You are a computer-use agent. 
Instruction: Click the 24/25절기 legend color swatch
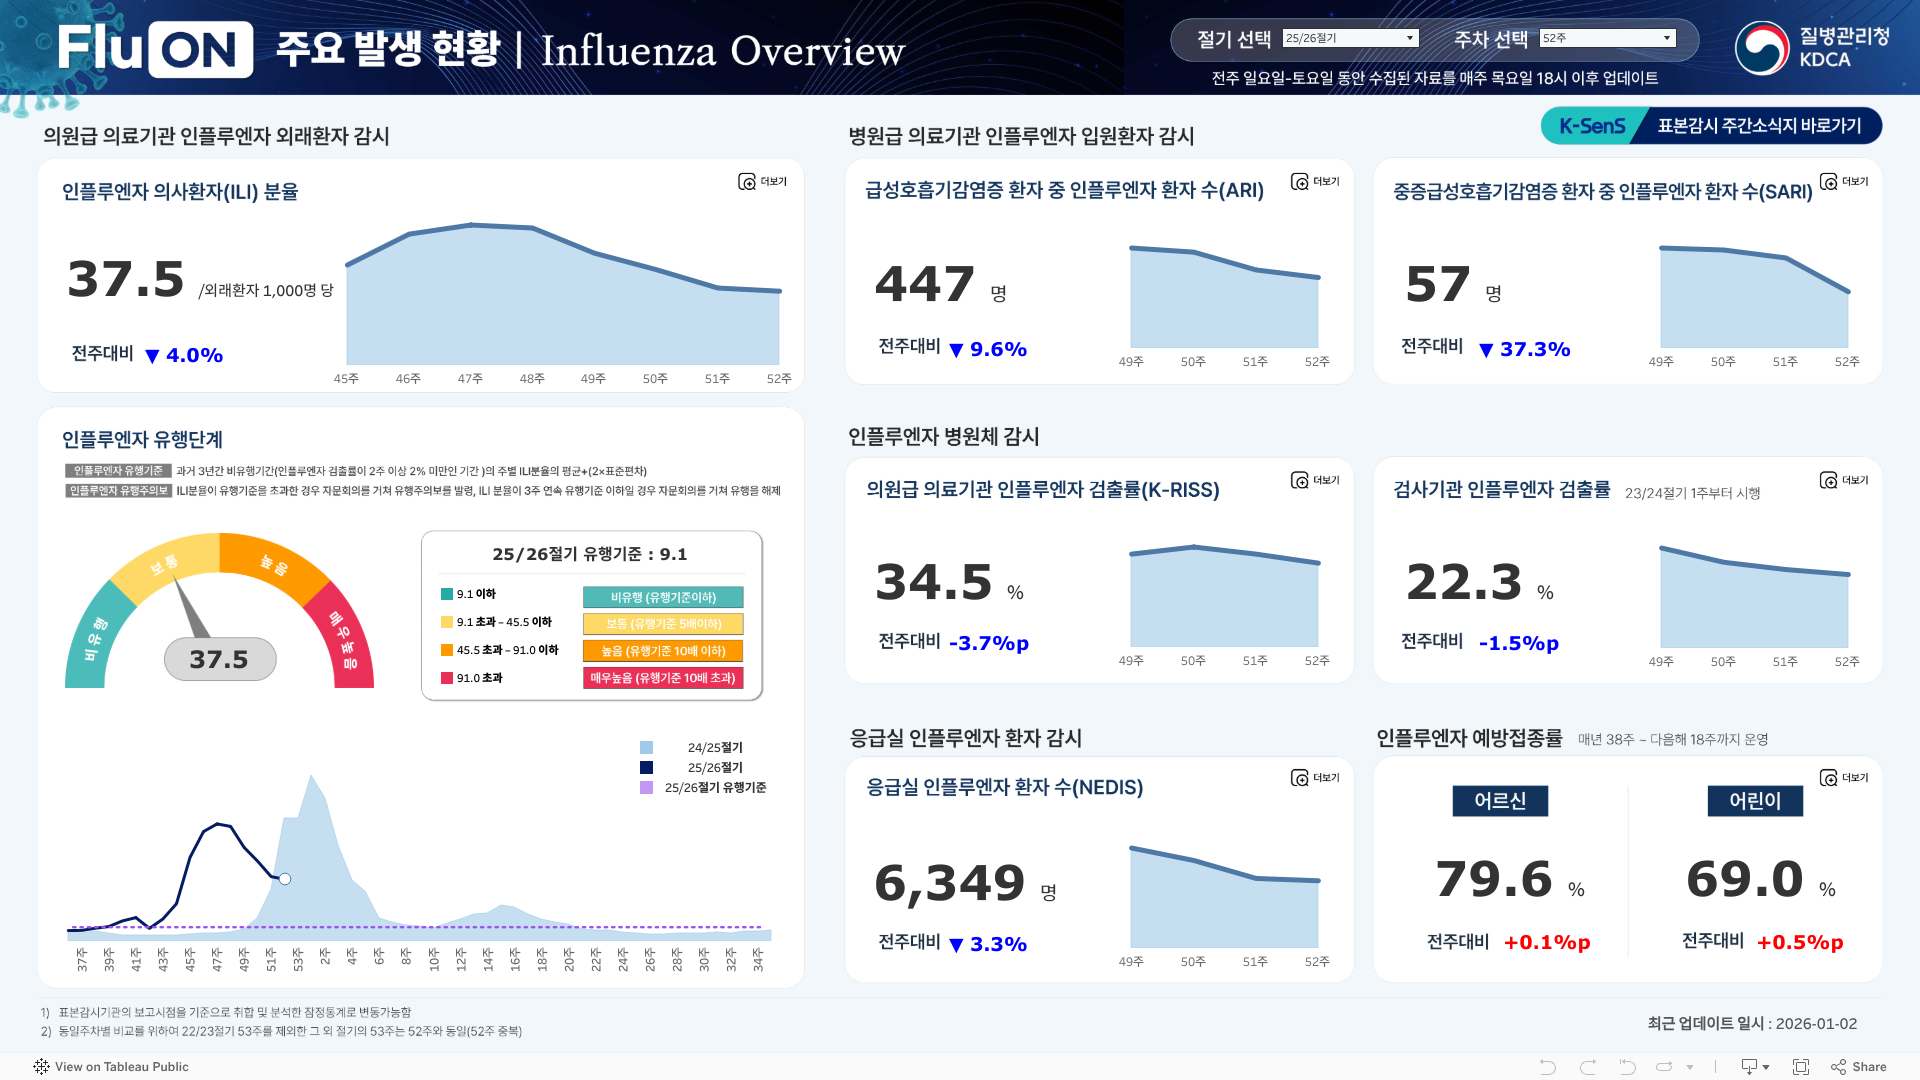646,748
